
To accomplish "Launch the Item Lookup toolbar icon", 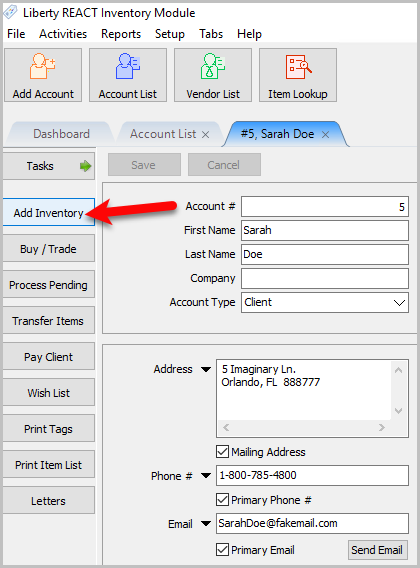I will click(298, 75).
